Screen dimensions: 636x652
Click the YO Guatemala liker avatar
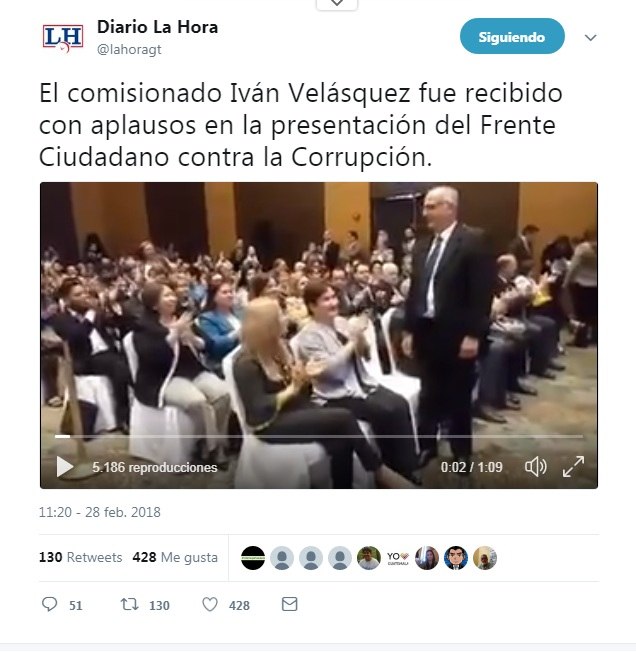398,558
